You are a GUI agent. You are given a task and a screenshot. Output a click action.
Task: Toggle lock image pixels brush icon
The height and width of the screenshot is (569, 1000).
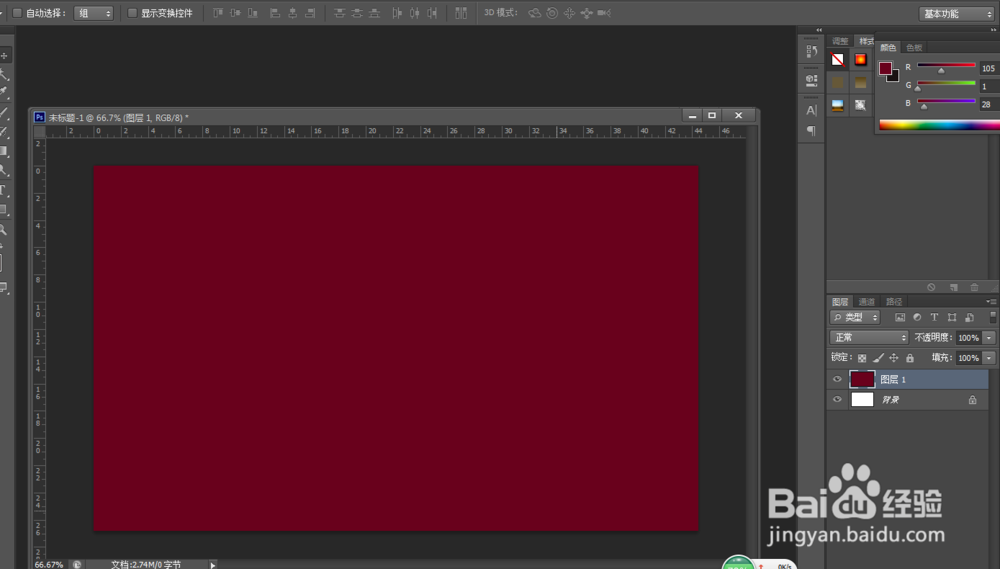point(878,358)
